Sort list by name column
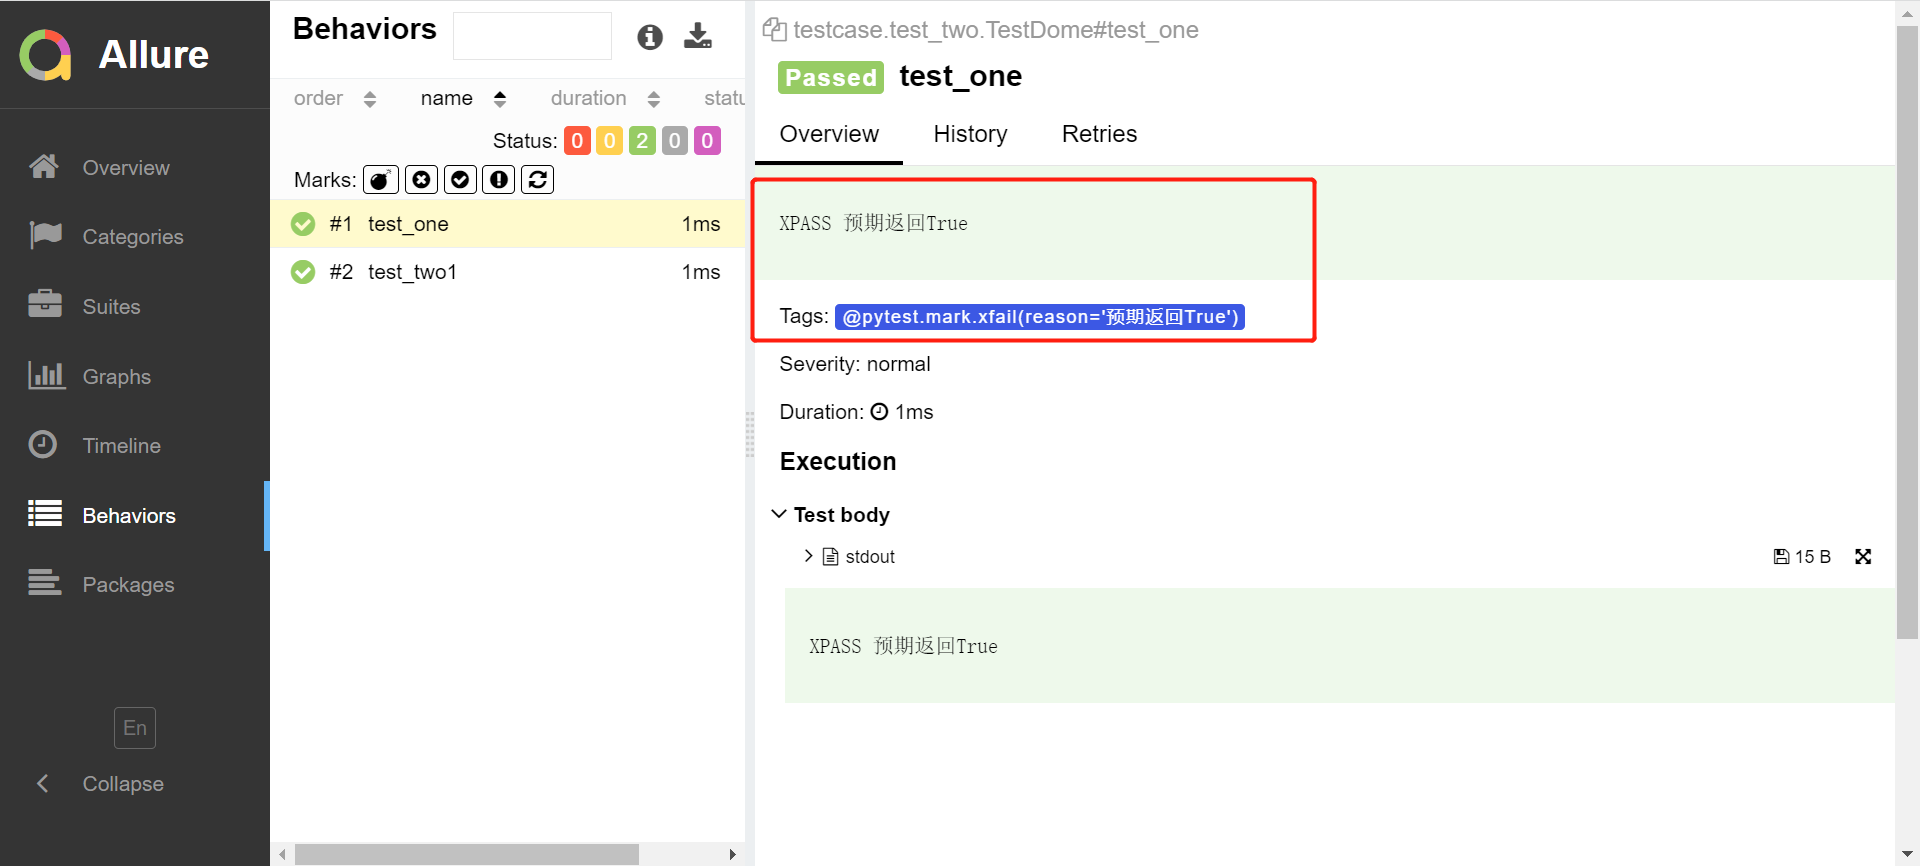 pyautogui.click(x=463, y=98)
